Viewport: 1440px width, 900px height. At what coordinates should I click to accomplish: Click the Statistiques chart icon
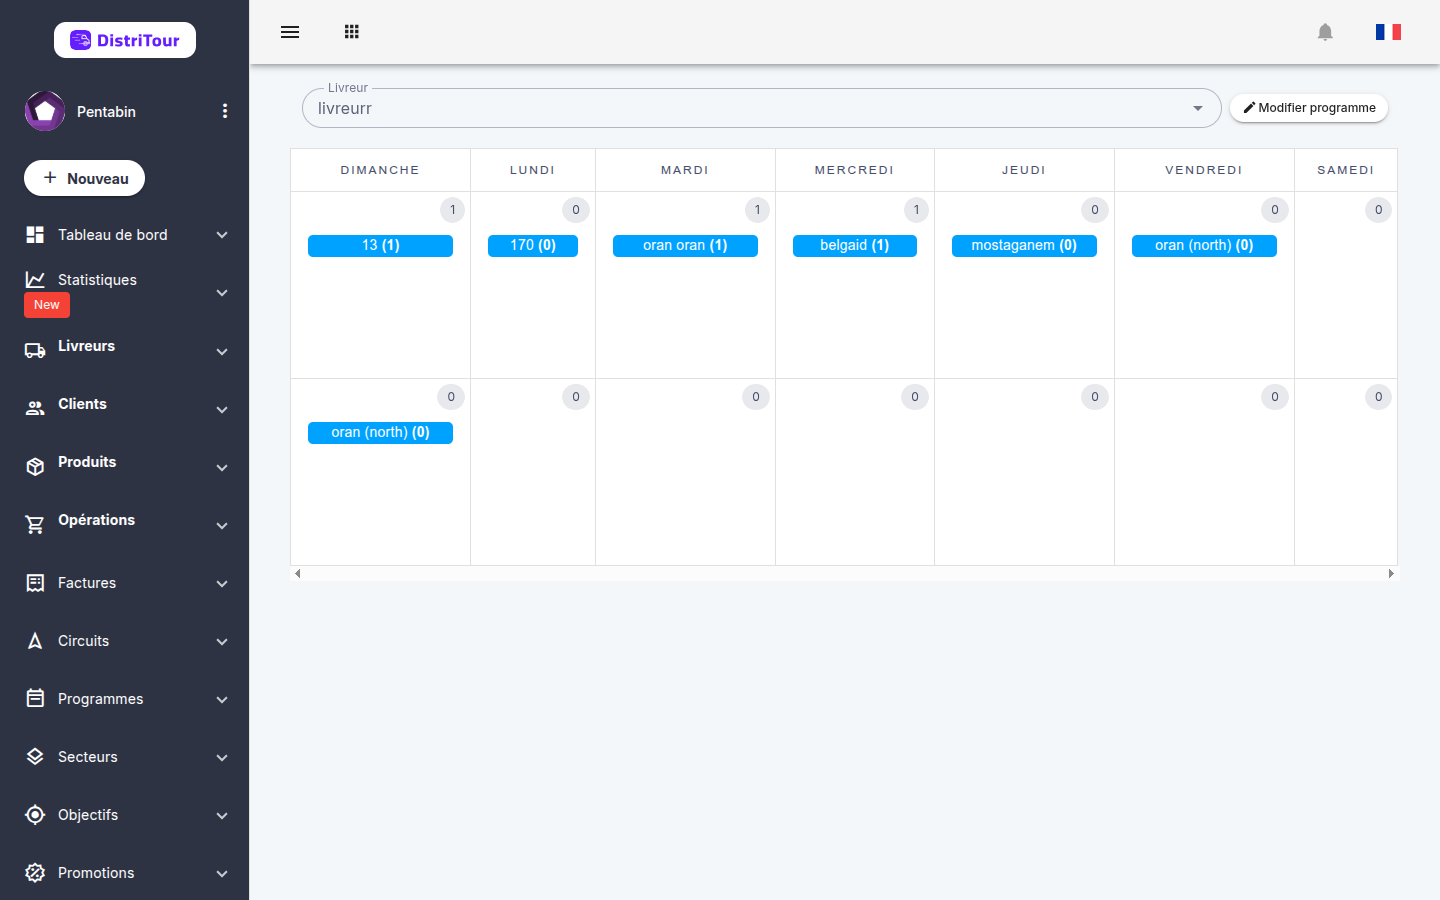(35, 280)
